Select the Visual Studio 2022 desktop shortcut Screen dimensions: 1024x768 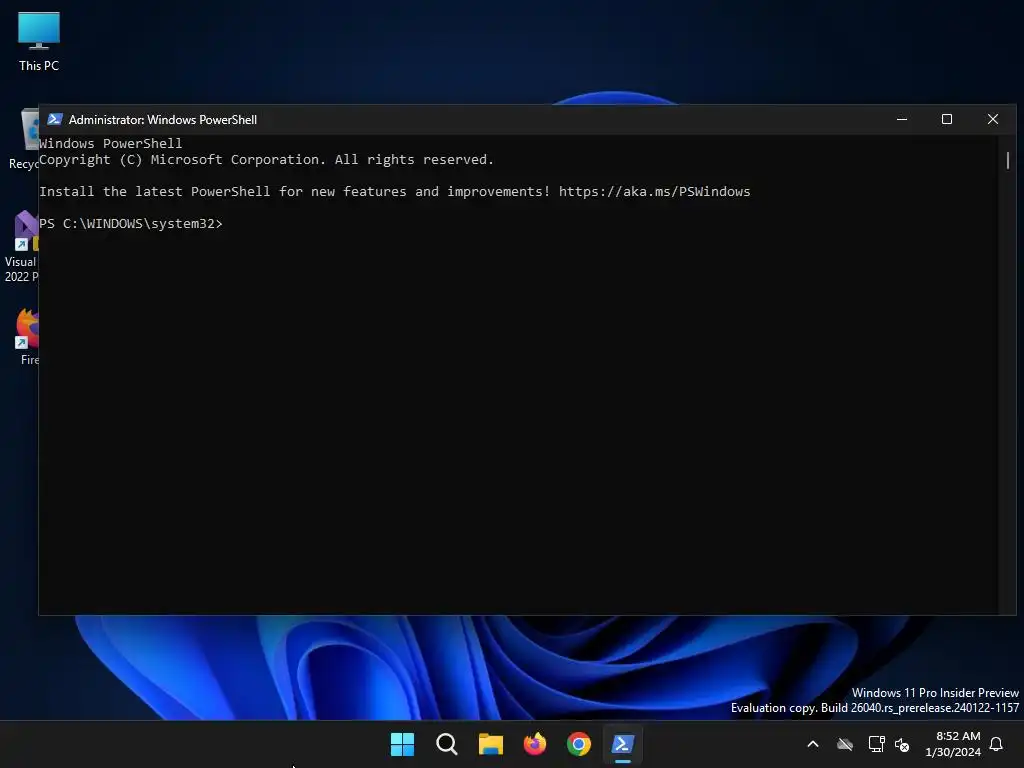(x=21, y=247)
